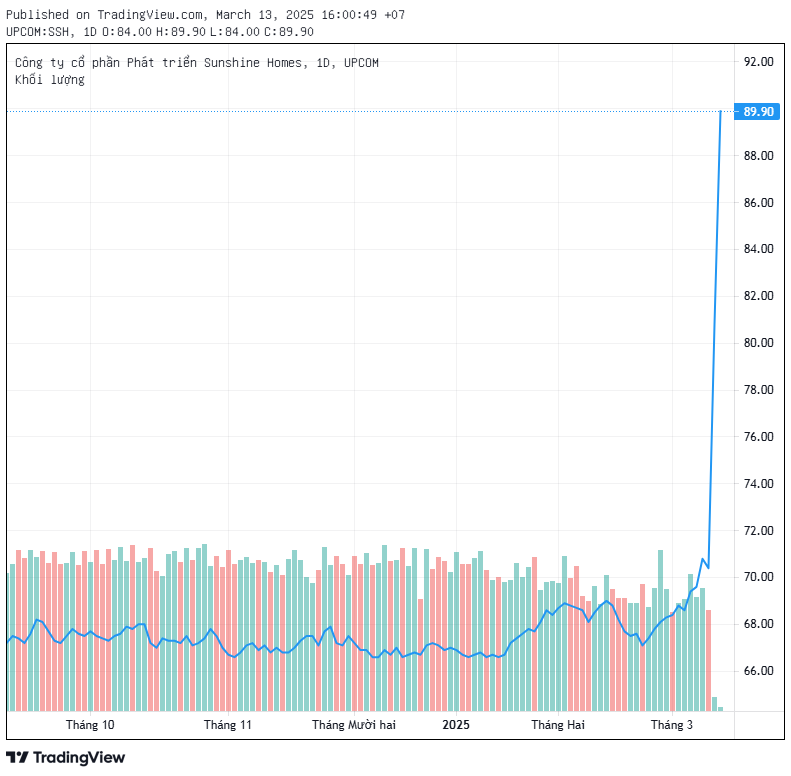Click the Tháng 10 date label

coord(90,725)
